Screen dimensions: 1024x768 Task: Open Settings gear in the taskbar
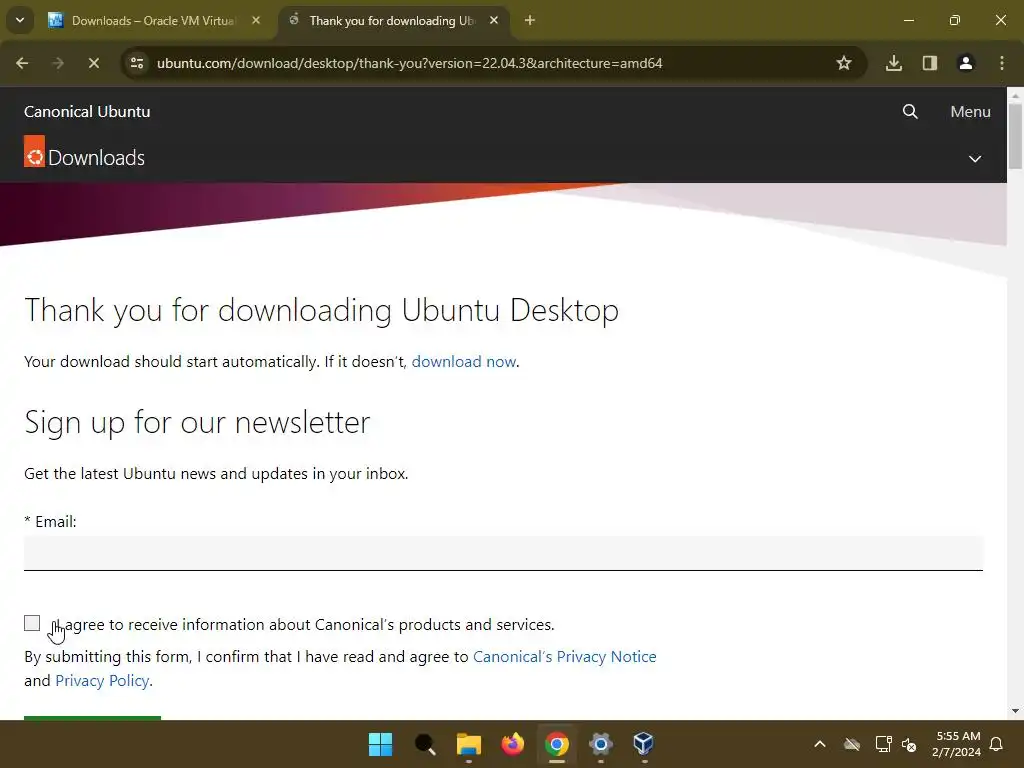(x=601, y=744)
